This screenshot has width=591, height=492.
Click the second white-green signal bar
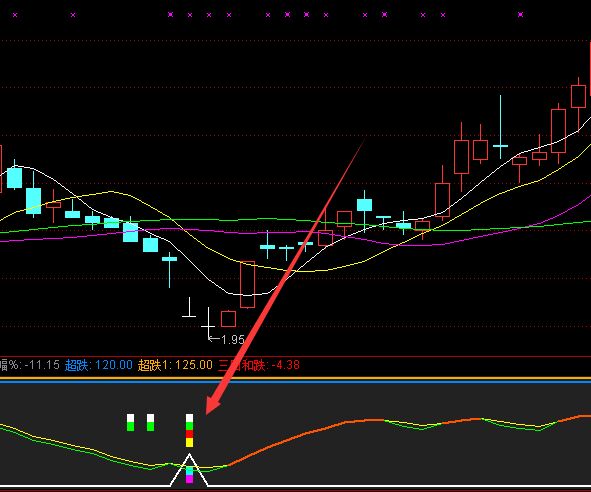(150, 423)
